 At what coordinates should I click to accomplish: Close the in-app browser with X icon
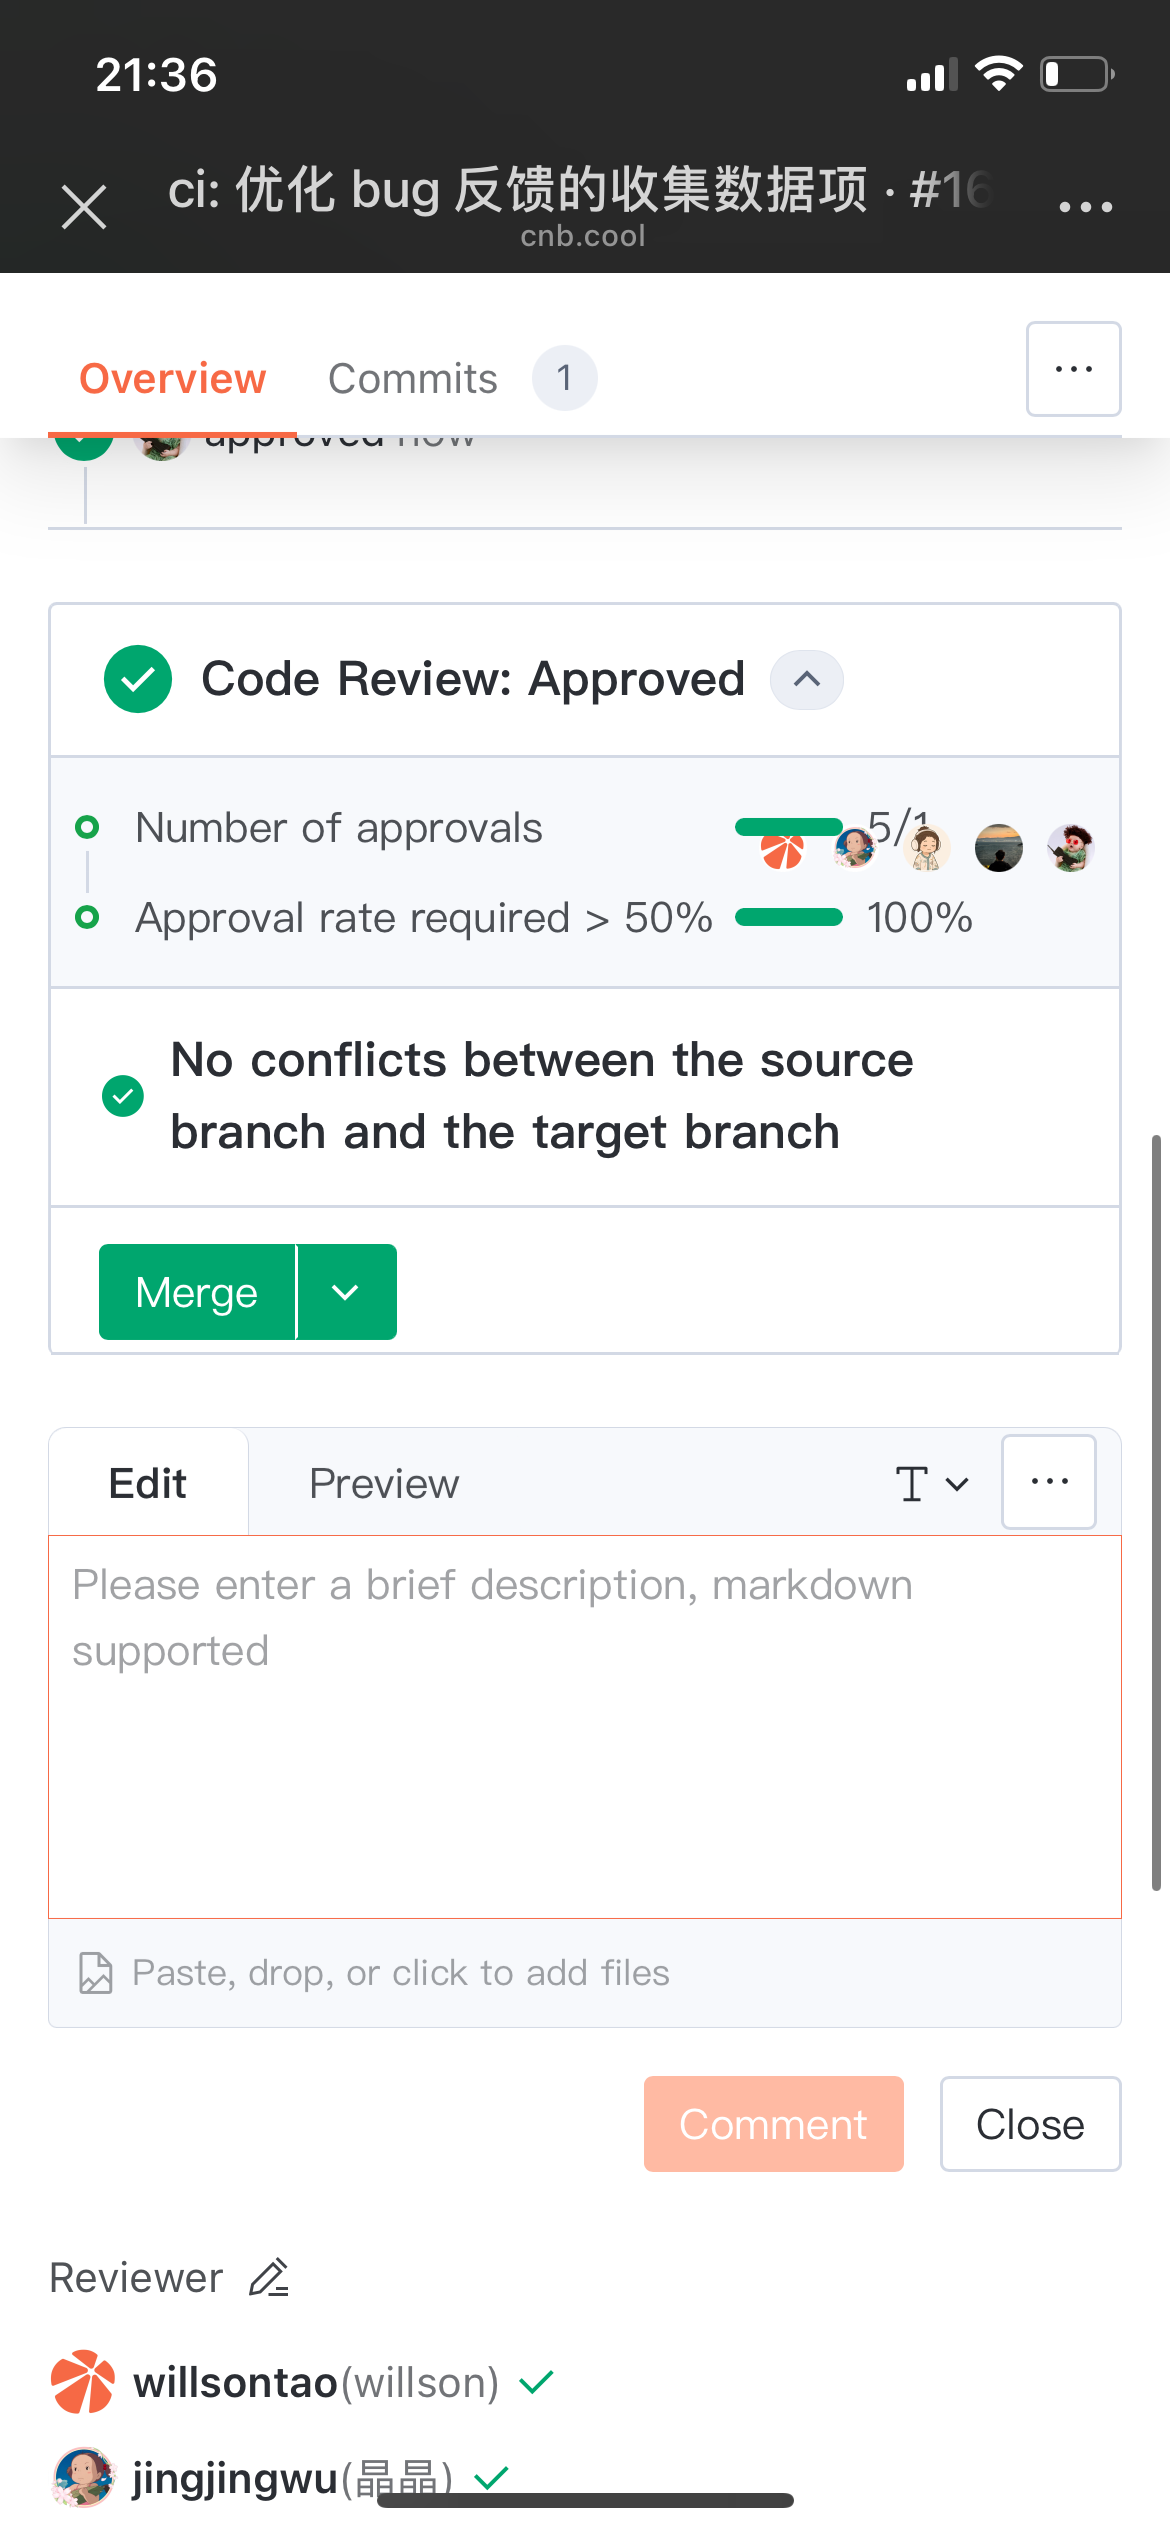[84, 207]
